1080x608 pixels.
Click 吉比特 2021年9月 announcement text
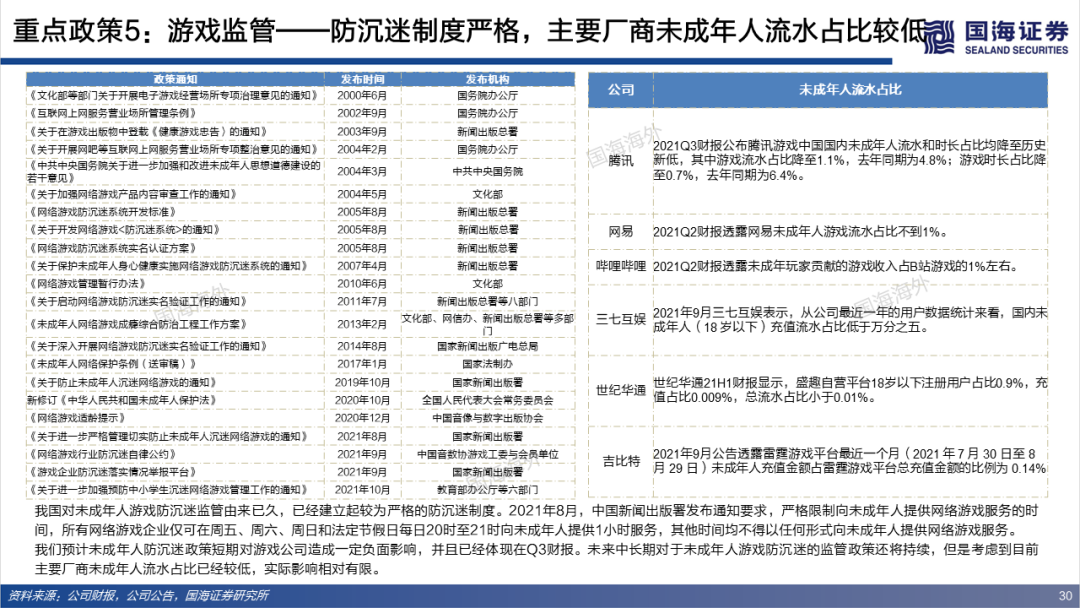[850, 461]
